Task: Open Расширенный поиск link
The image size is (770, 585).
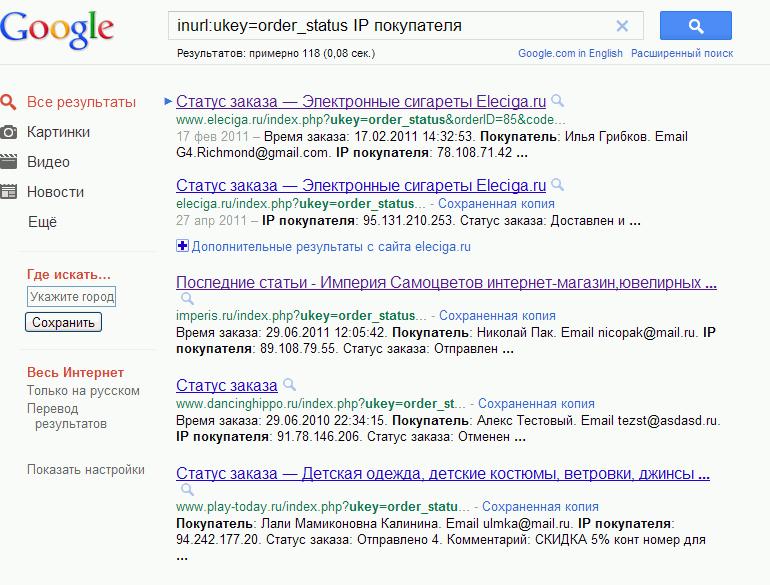Action: 682,53
